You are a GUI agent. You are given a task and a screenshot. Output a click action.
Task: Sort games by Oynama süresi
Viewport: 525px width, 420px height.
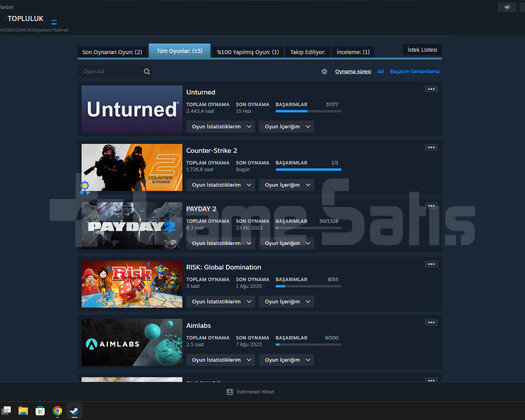(x=353, y=71)
